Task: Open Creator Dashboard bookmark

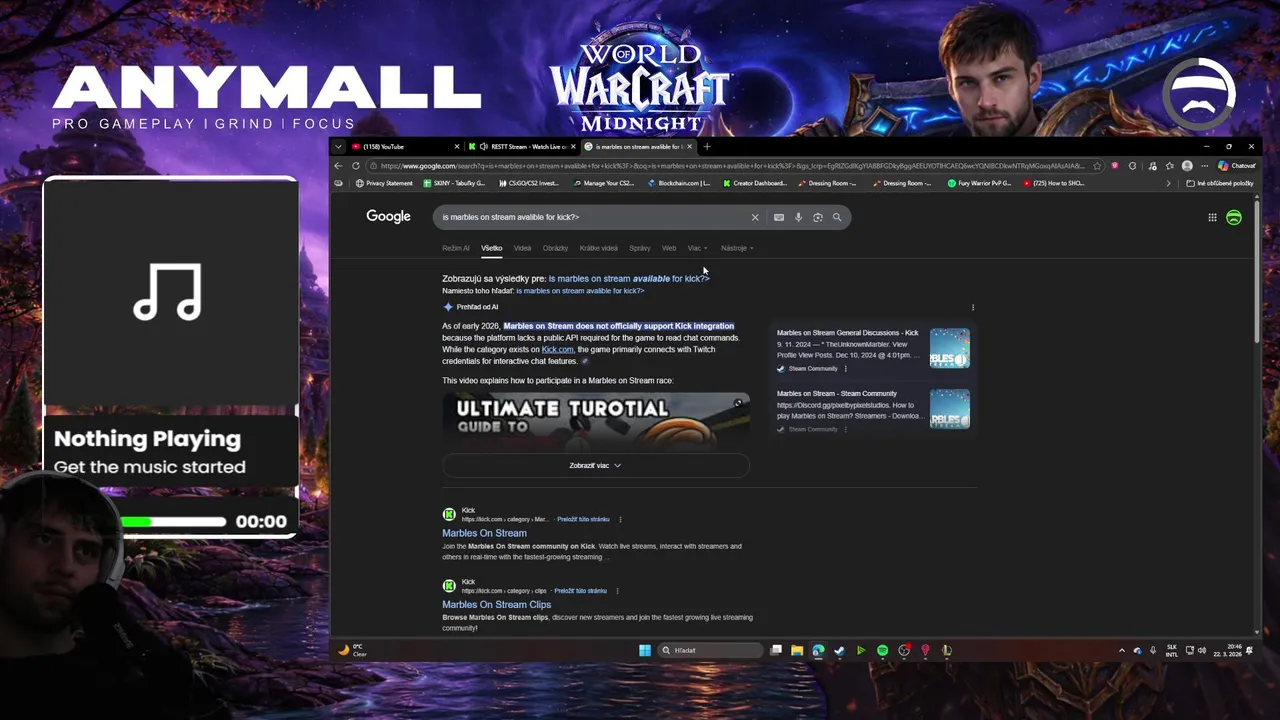Action: click(755, 183)
